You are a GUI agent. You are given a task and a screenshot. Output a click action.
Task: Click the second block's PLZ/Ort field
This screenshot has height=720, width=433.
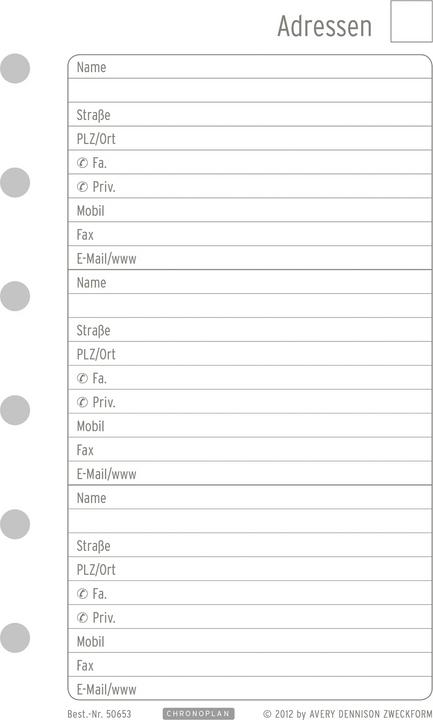click(x=250, y=354)
